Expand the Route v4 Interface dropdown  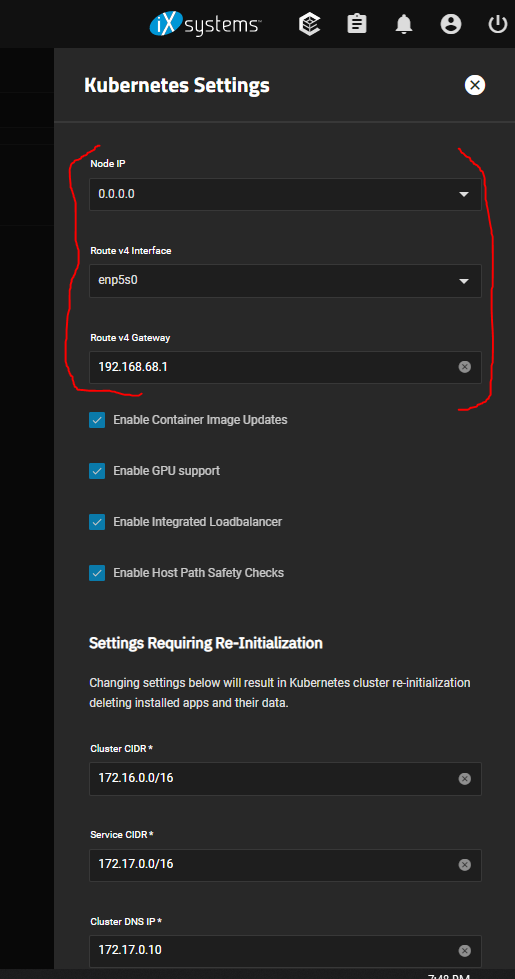pyautogui.click(x=285, y=280)
